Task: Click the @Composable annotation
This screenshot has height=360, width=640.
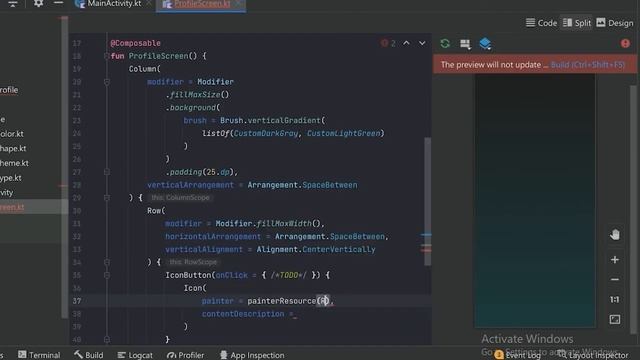Action: (x=135, y=43)
